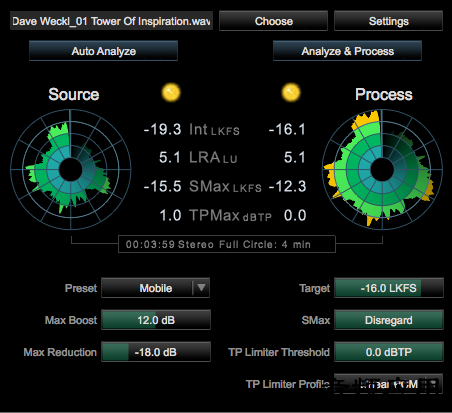Adjust the Max Boost 12.0 dB slider

coord(156,320)
